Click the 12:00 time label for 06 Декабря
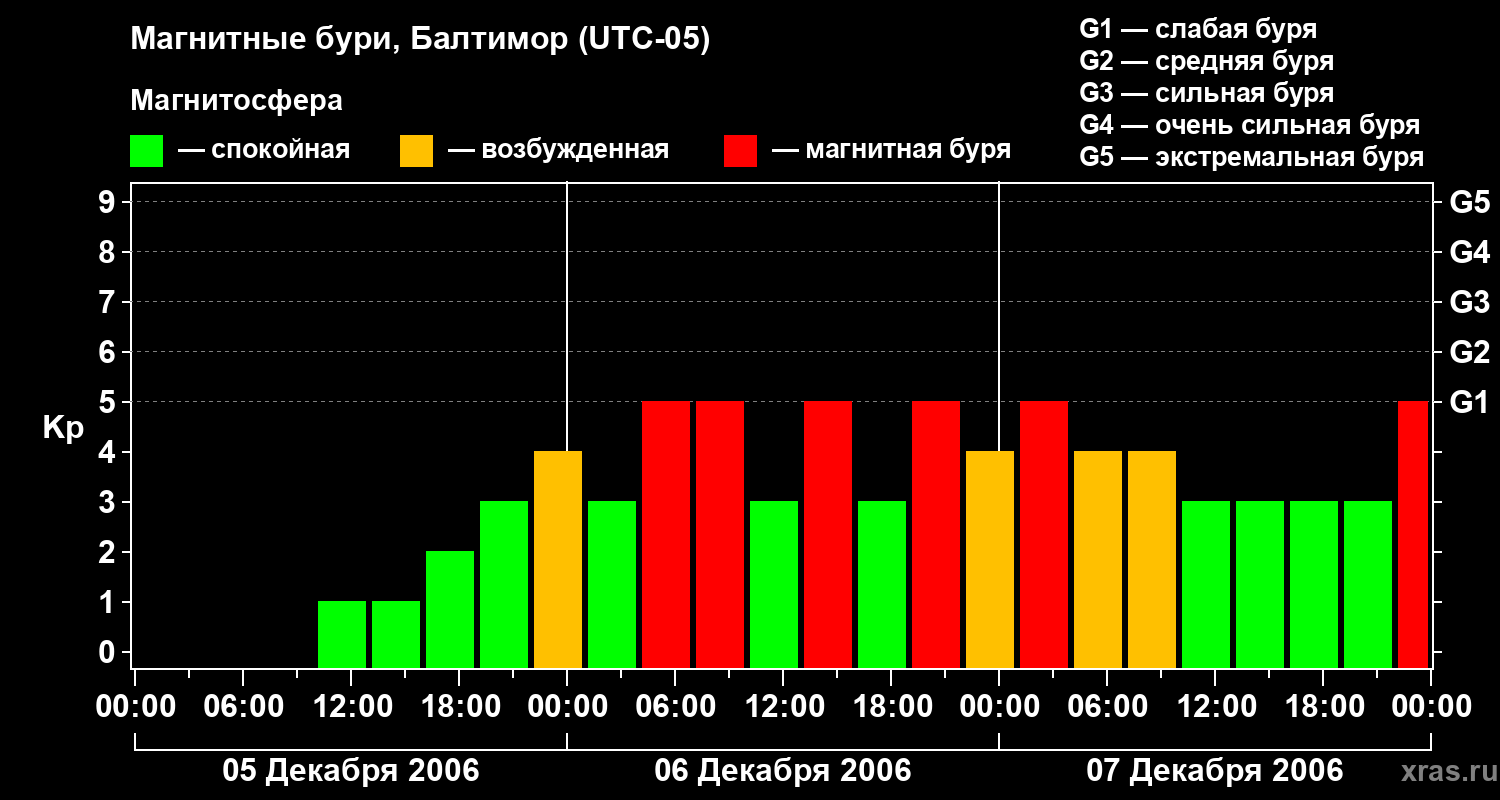 (784, 707)
